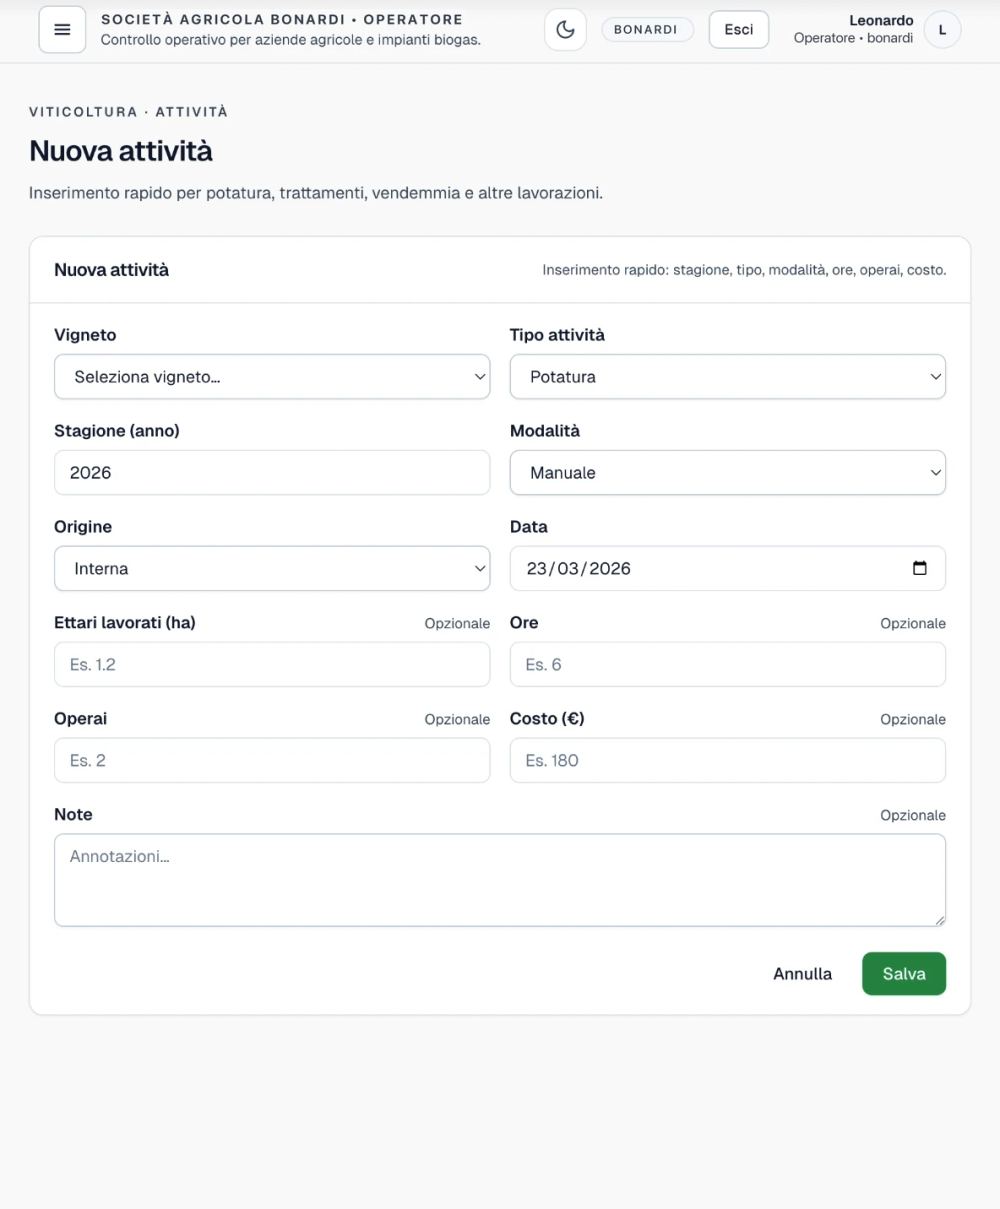
Task: Click the Note textarea resize handle
Action: 939,919
